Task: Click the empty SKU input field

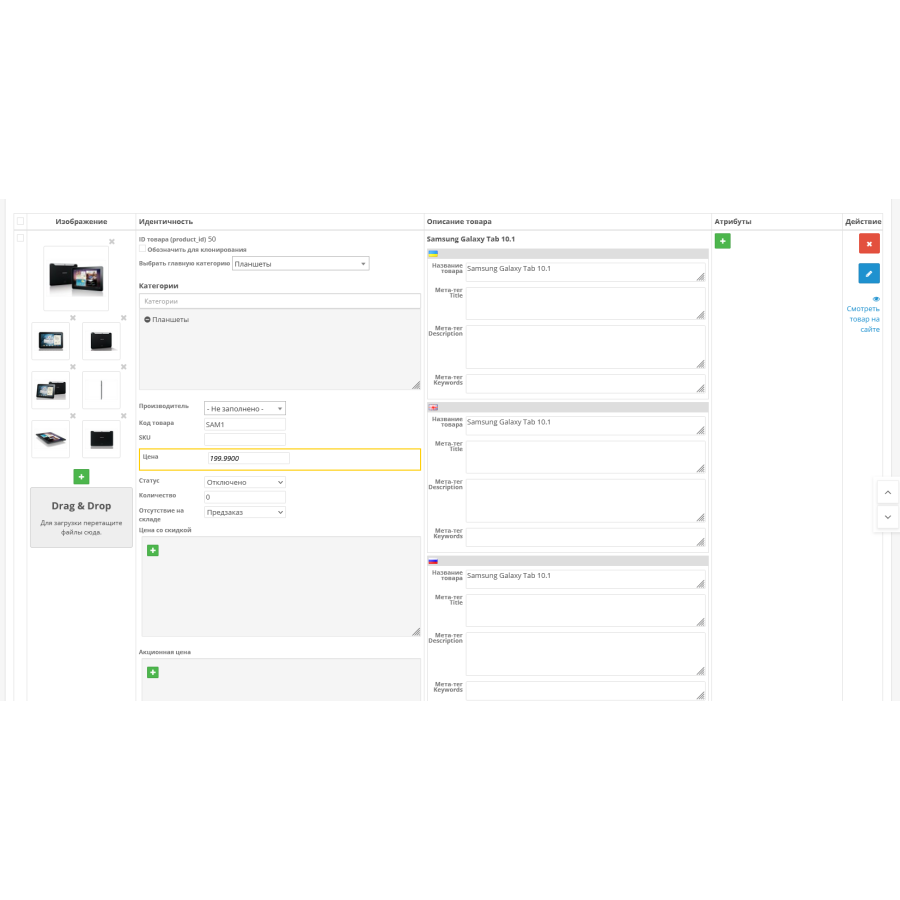Action: [245, 440]
